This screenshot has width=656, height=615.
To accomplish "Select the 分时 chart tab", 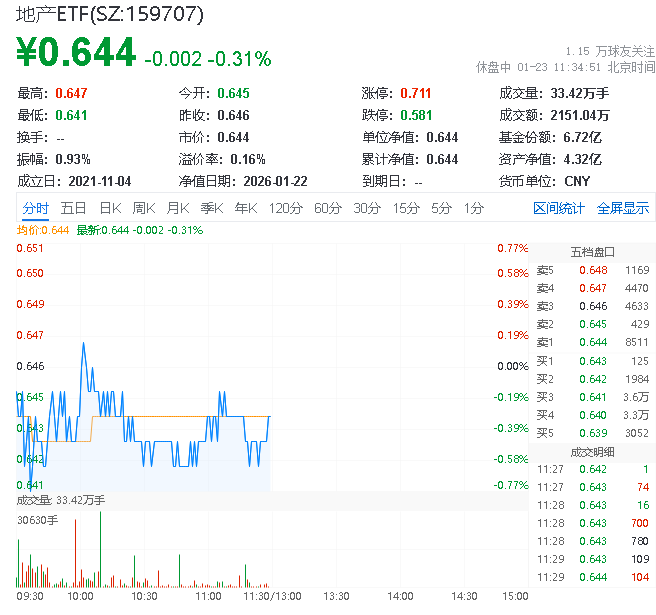I will pyautogui.click(x=35, y=208).
